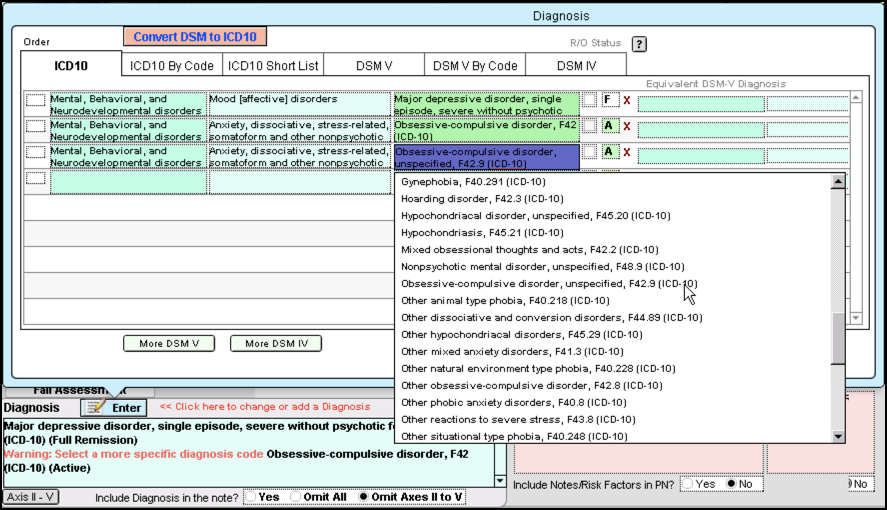The width and height of the screenshot is (887, 510).
Task: Select the Omit All radio option
Action: tap(297, 497)
